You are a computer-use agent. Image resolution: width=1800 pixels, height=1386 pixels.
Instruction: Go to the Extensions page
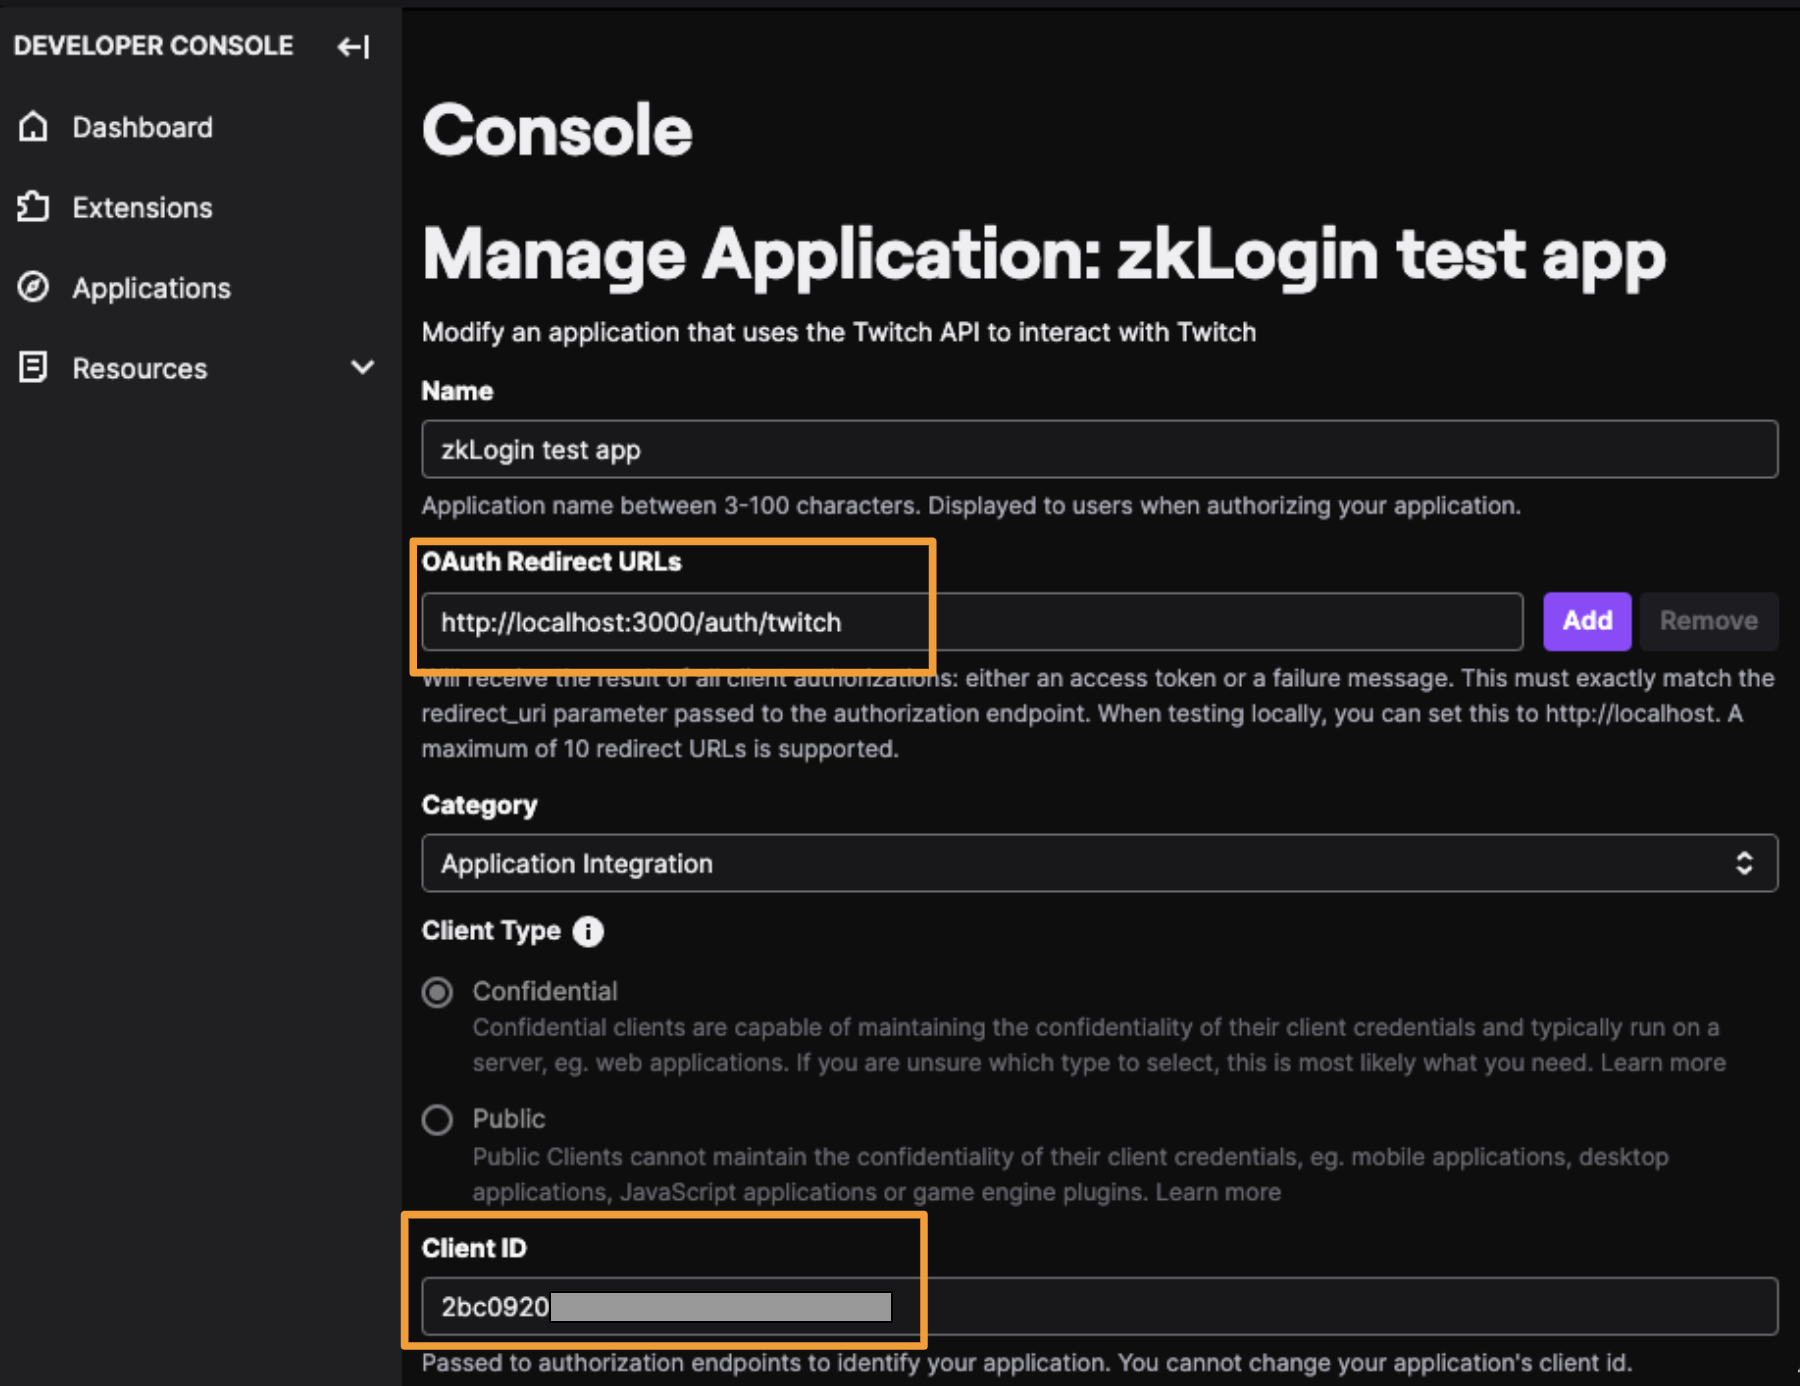pos(142,207)
